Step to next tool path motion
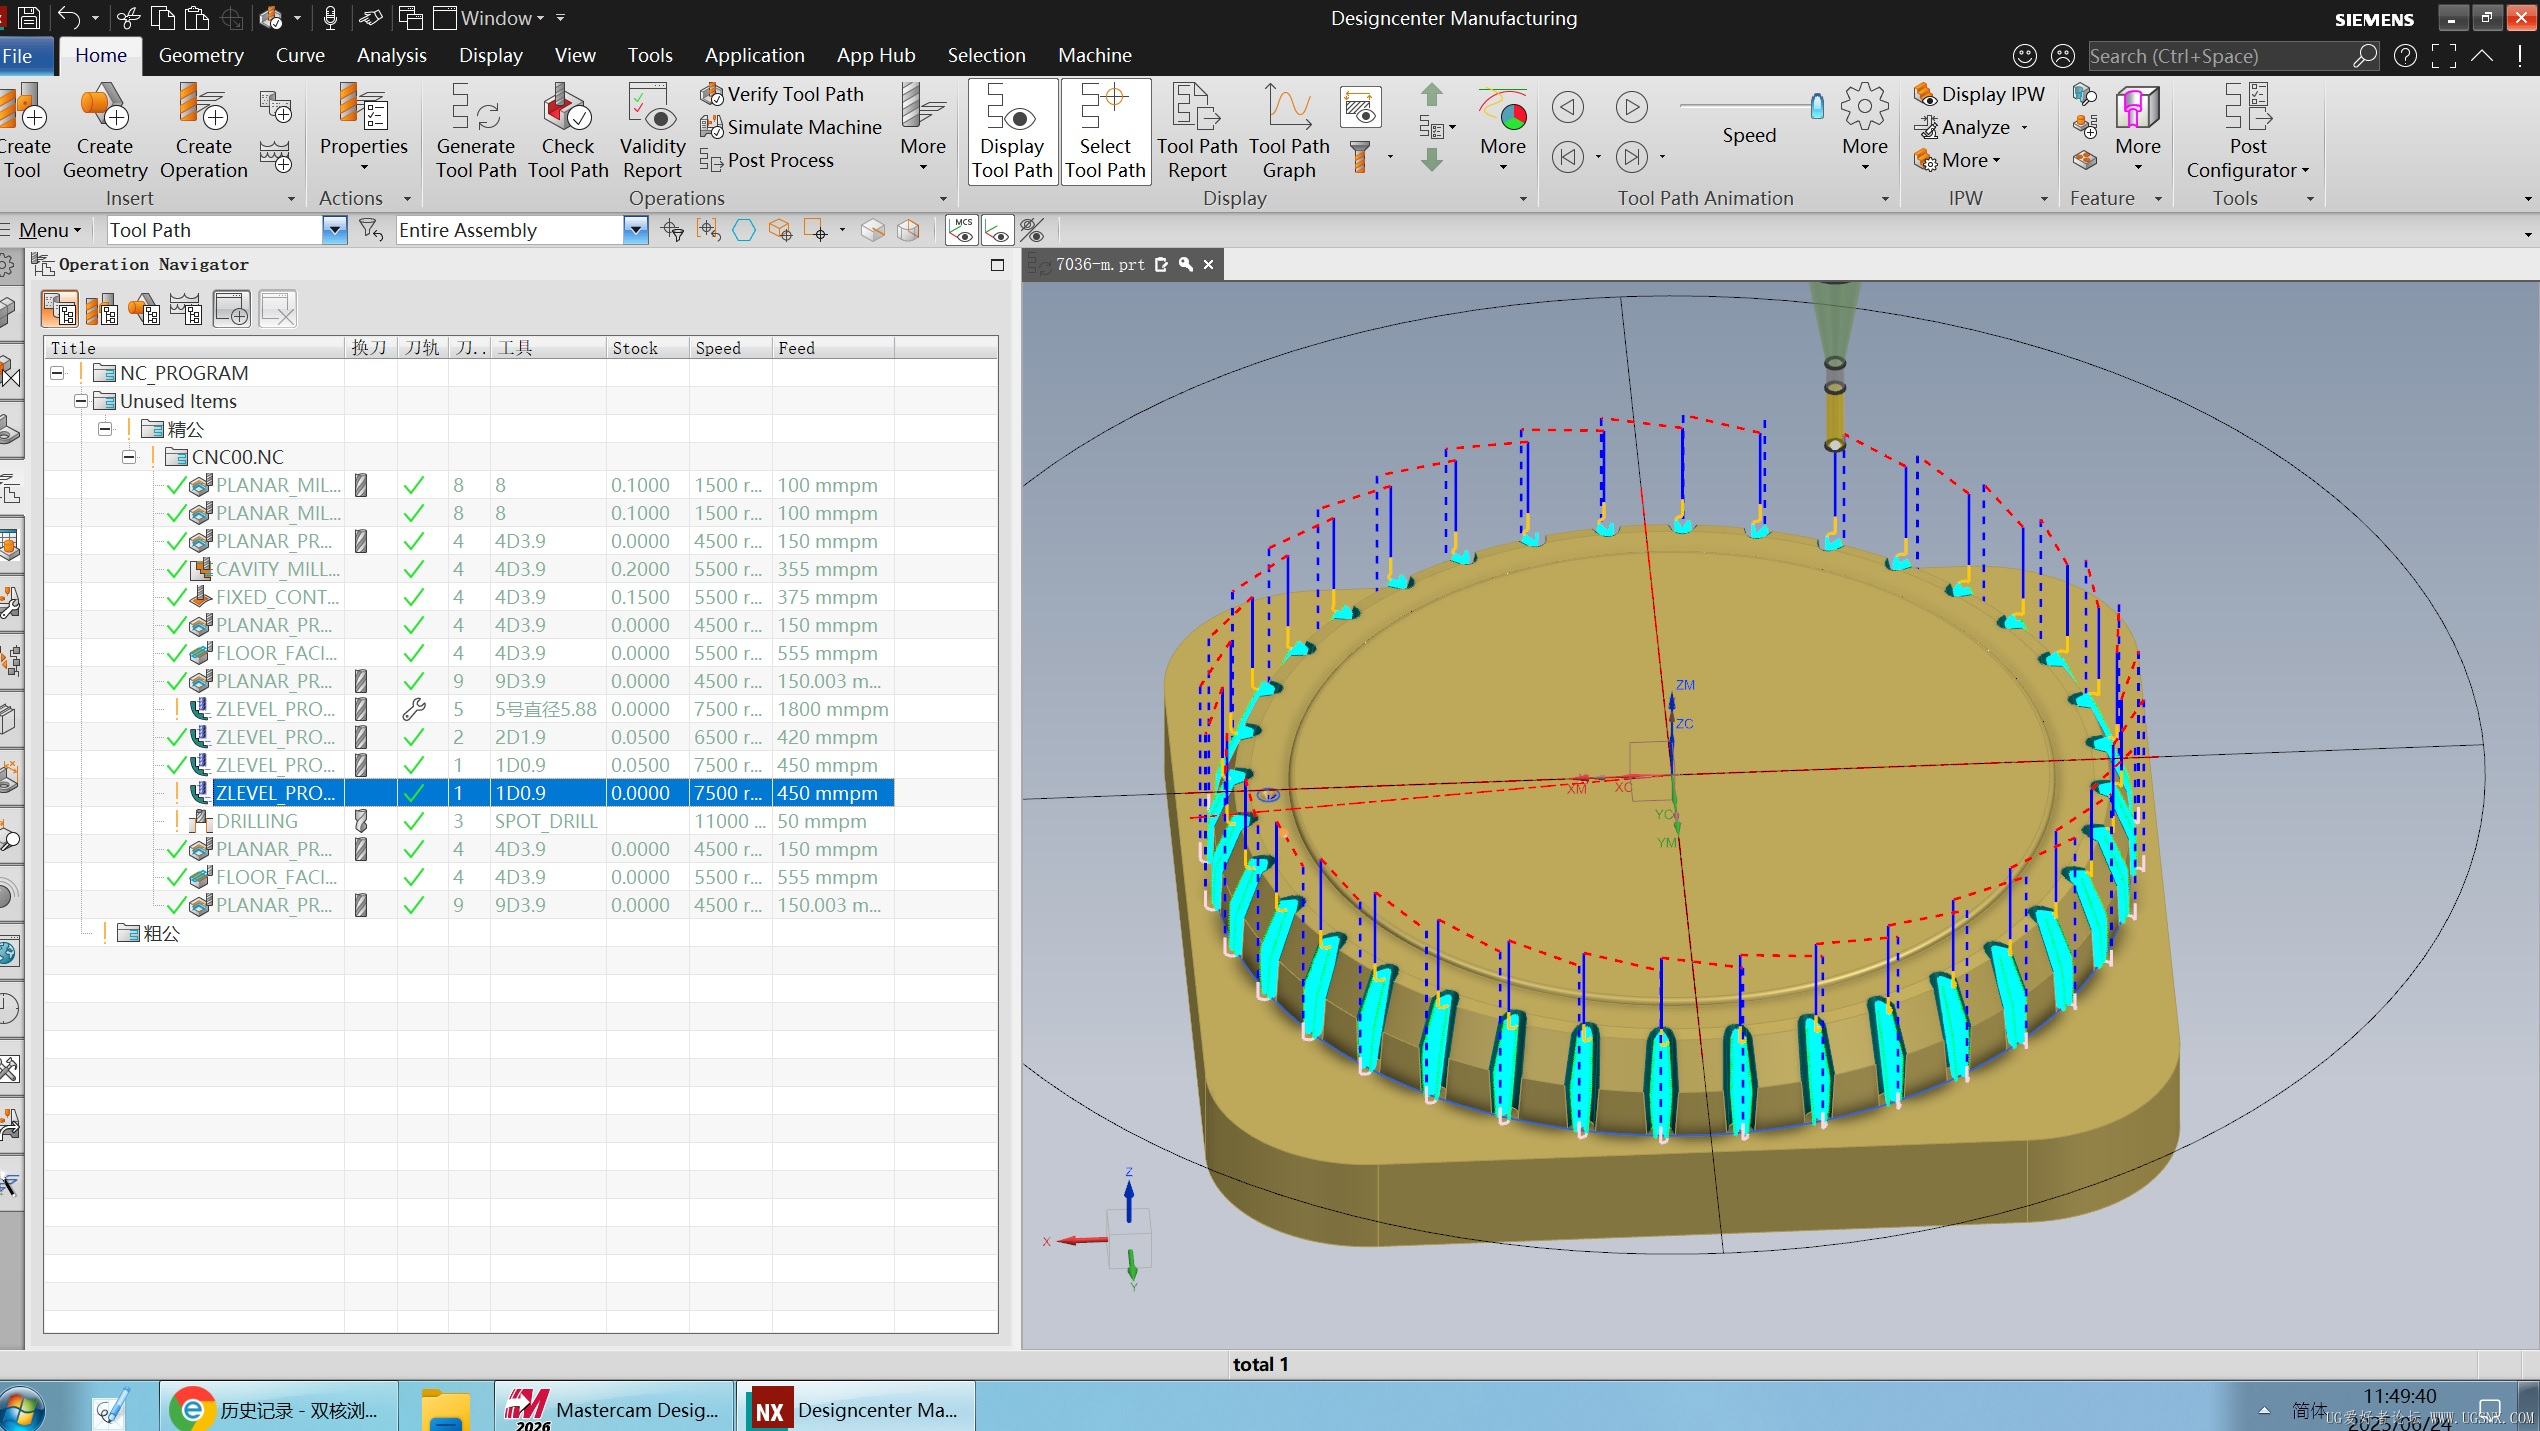 [x=1631, y=157]
